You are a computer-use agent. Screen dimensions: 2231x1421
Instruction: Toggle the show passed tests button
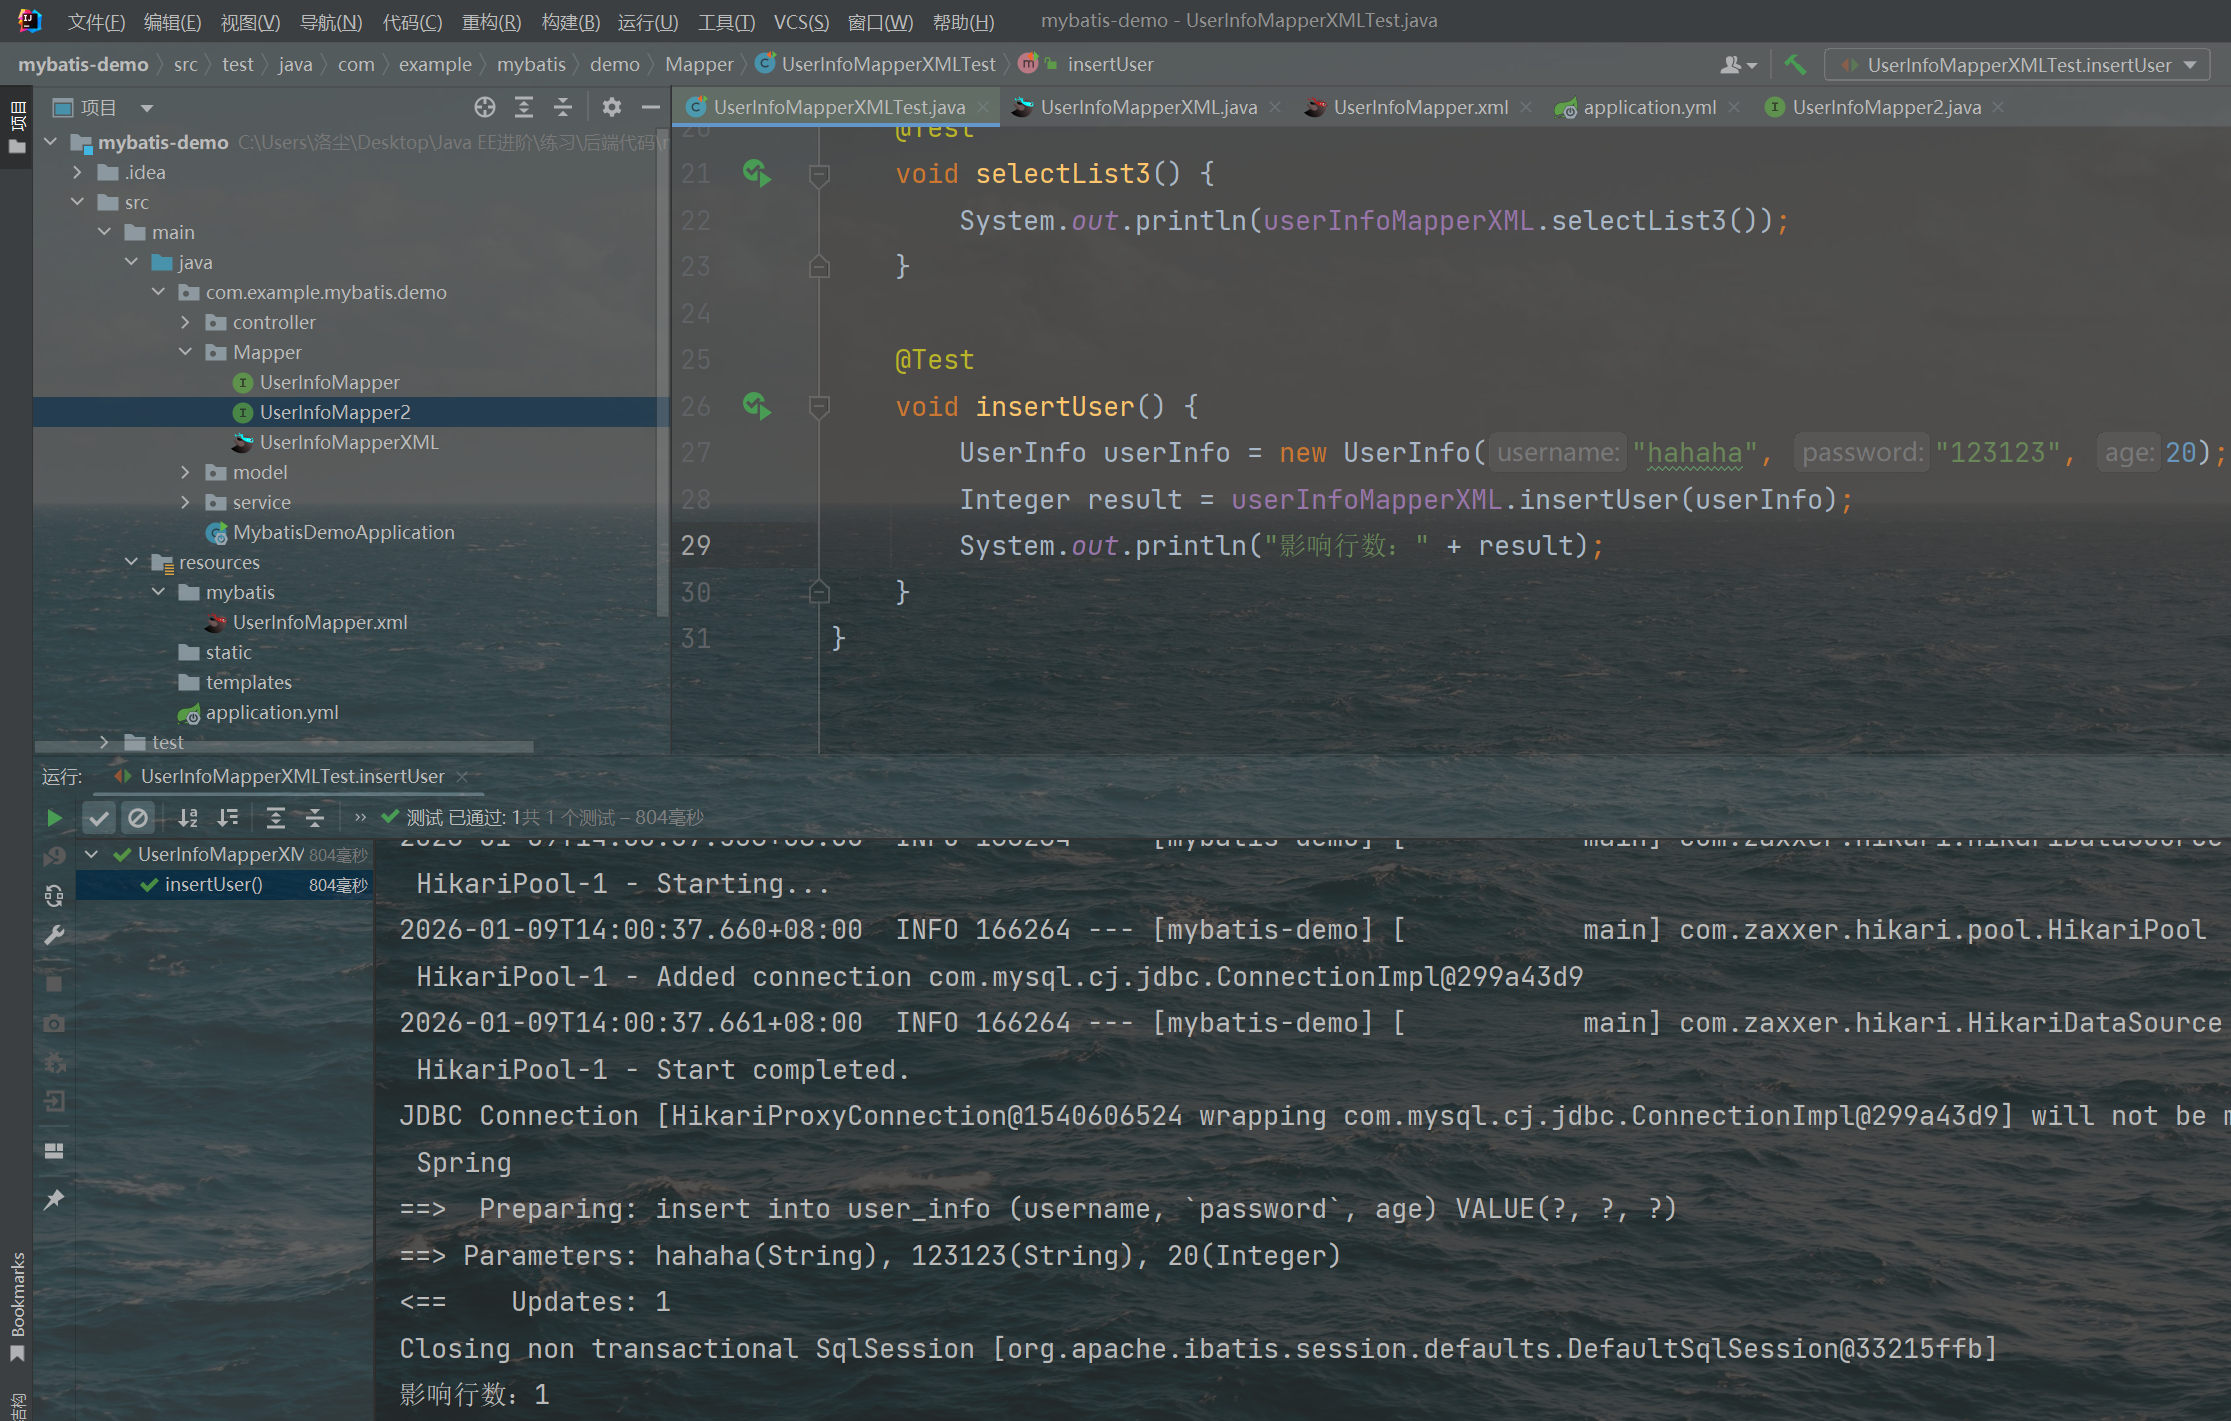pos(98,818)
